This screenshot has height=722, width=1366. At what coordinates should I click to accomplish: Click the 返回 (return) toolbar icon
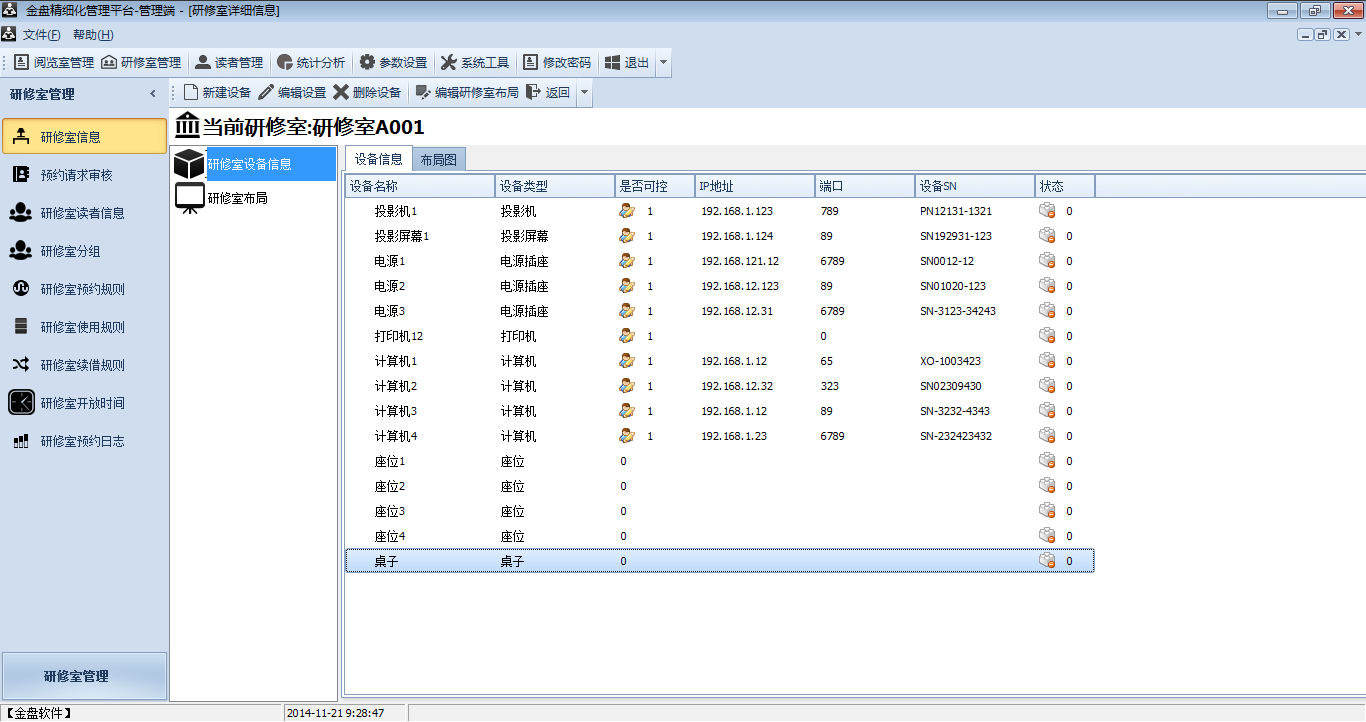[534, 93]
